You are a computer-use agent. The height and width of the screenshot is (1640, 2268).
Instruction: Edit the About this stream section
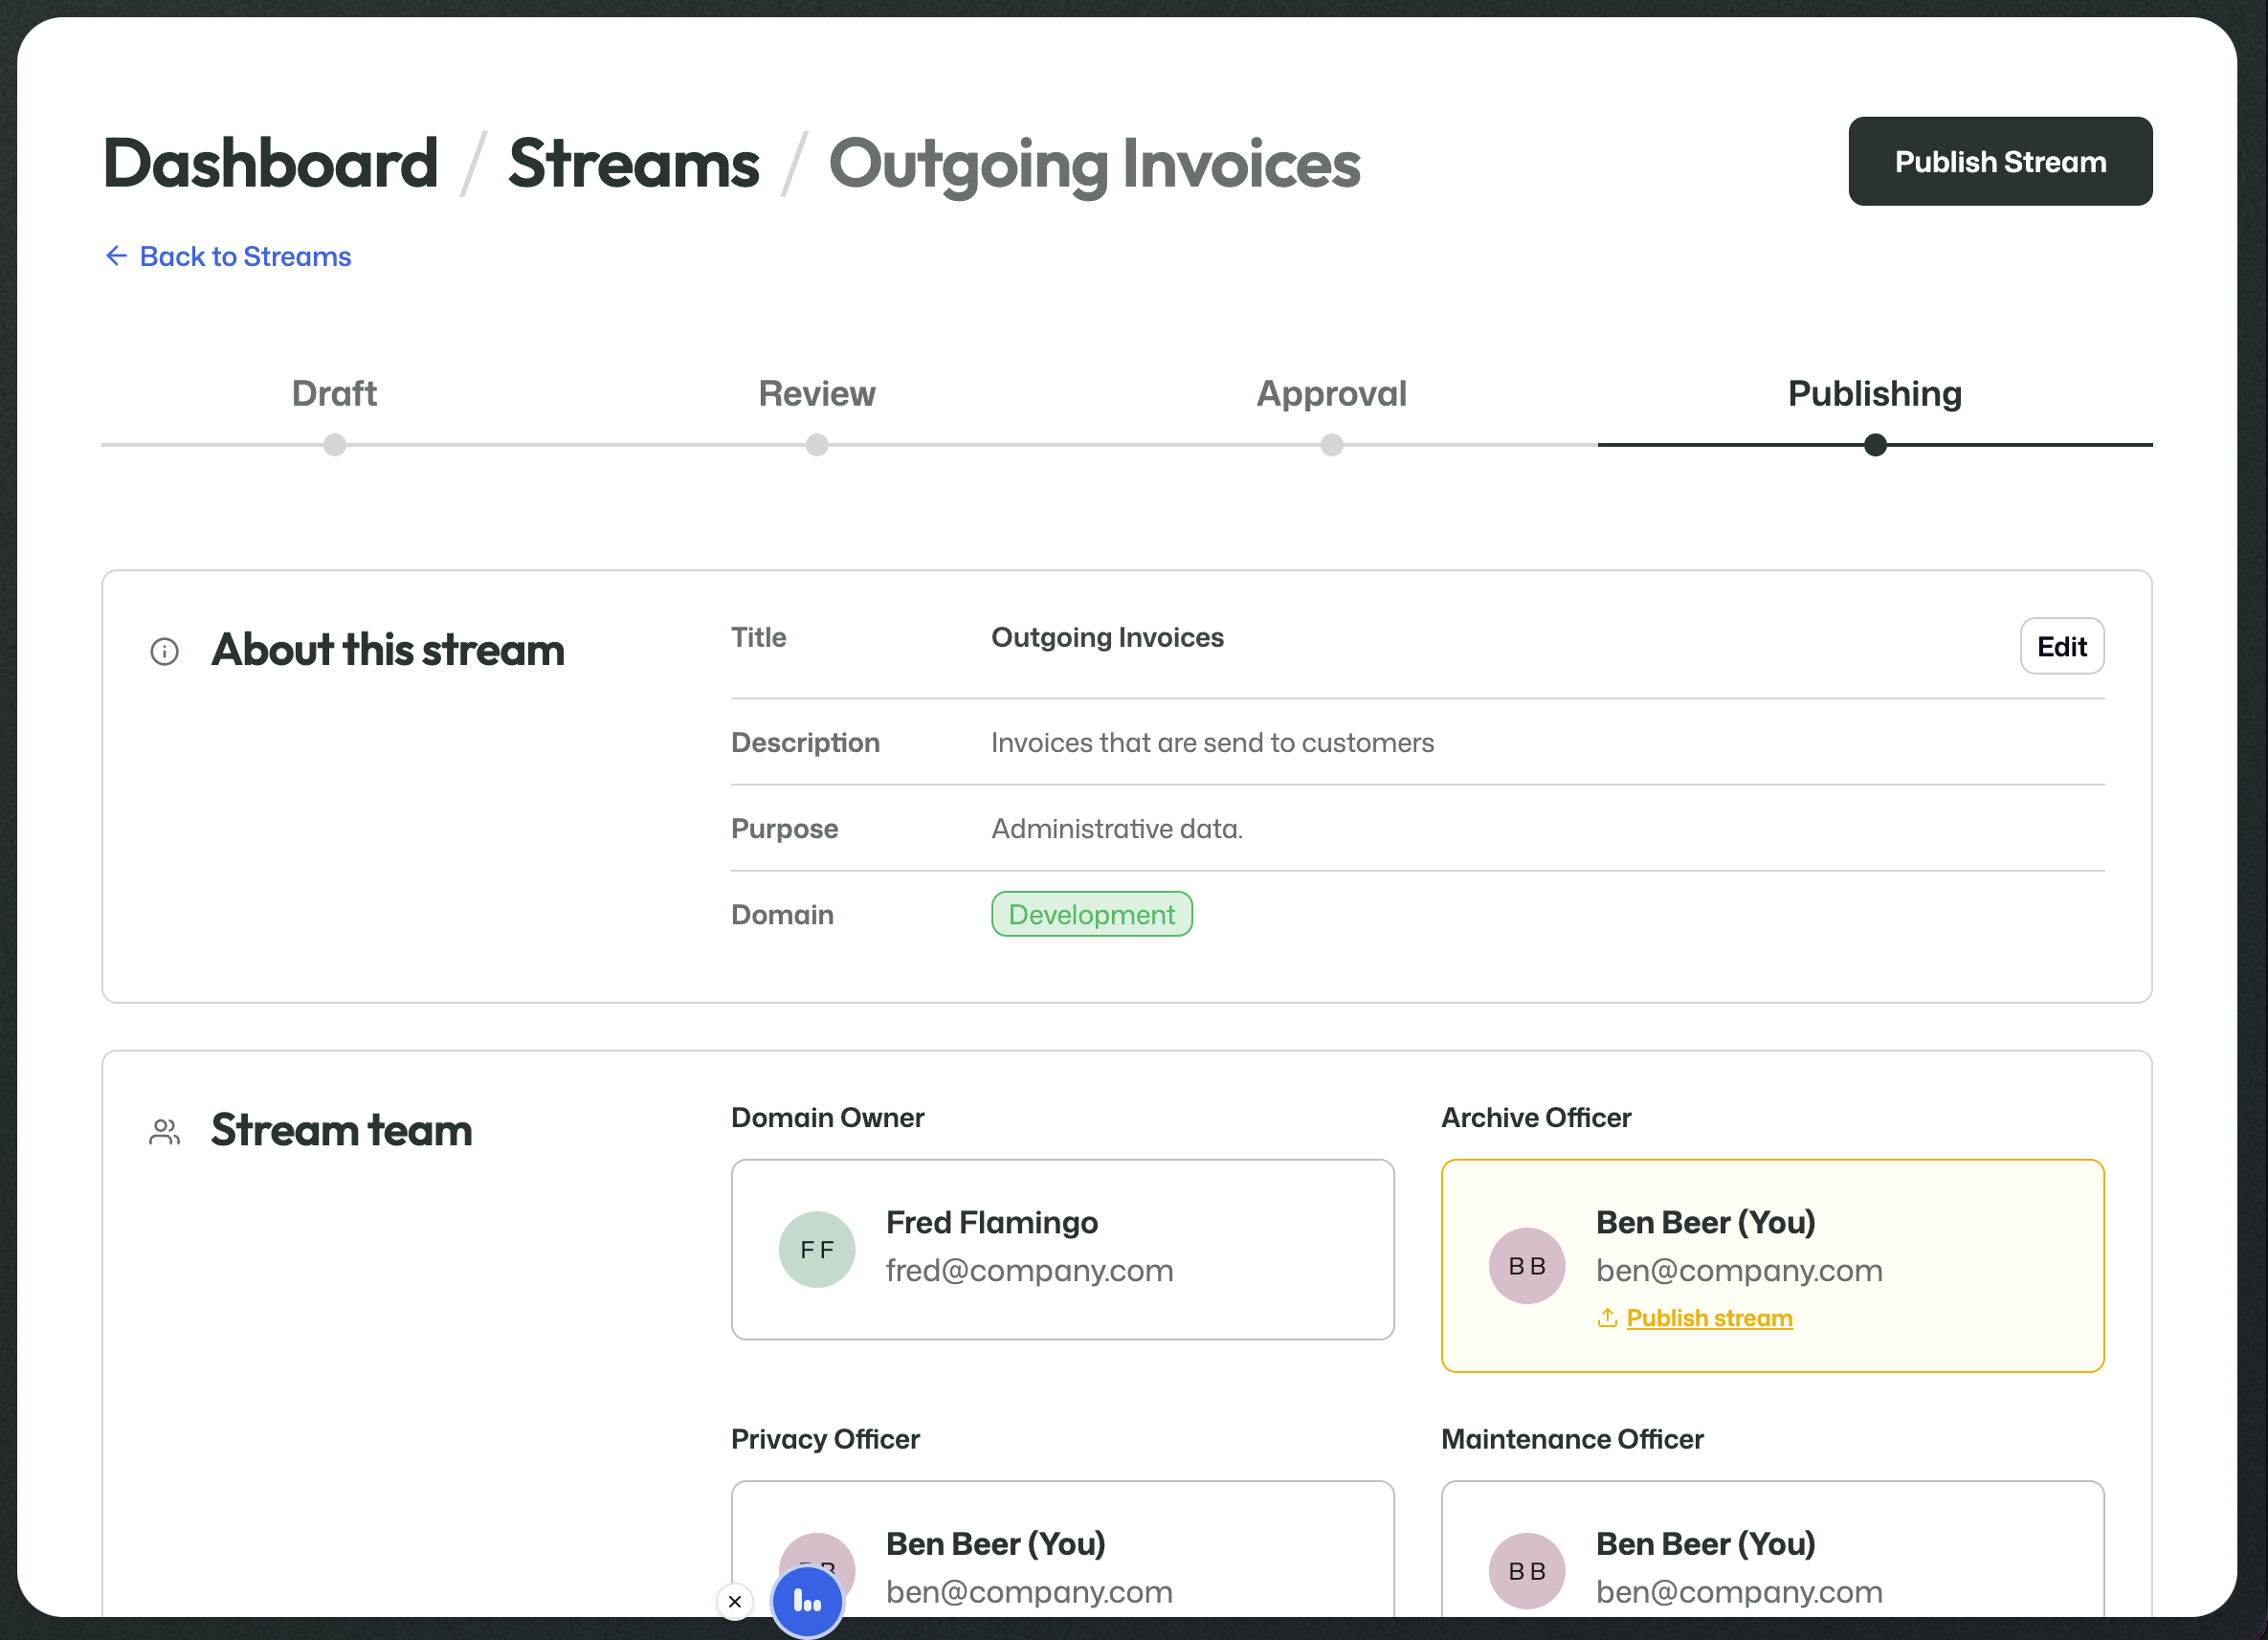(x=2062, y=646)
